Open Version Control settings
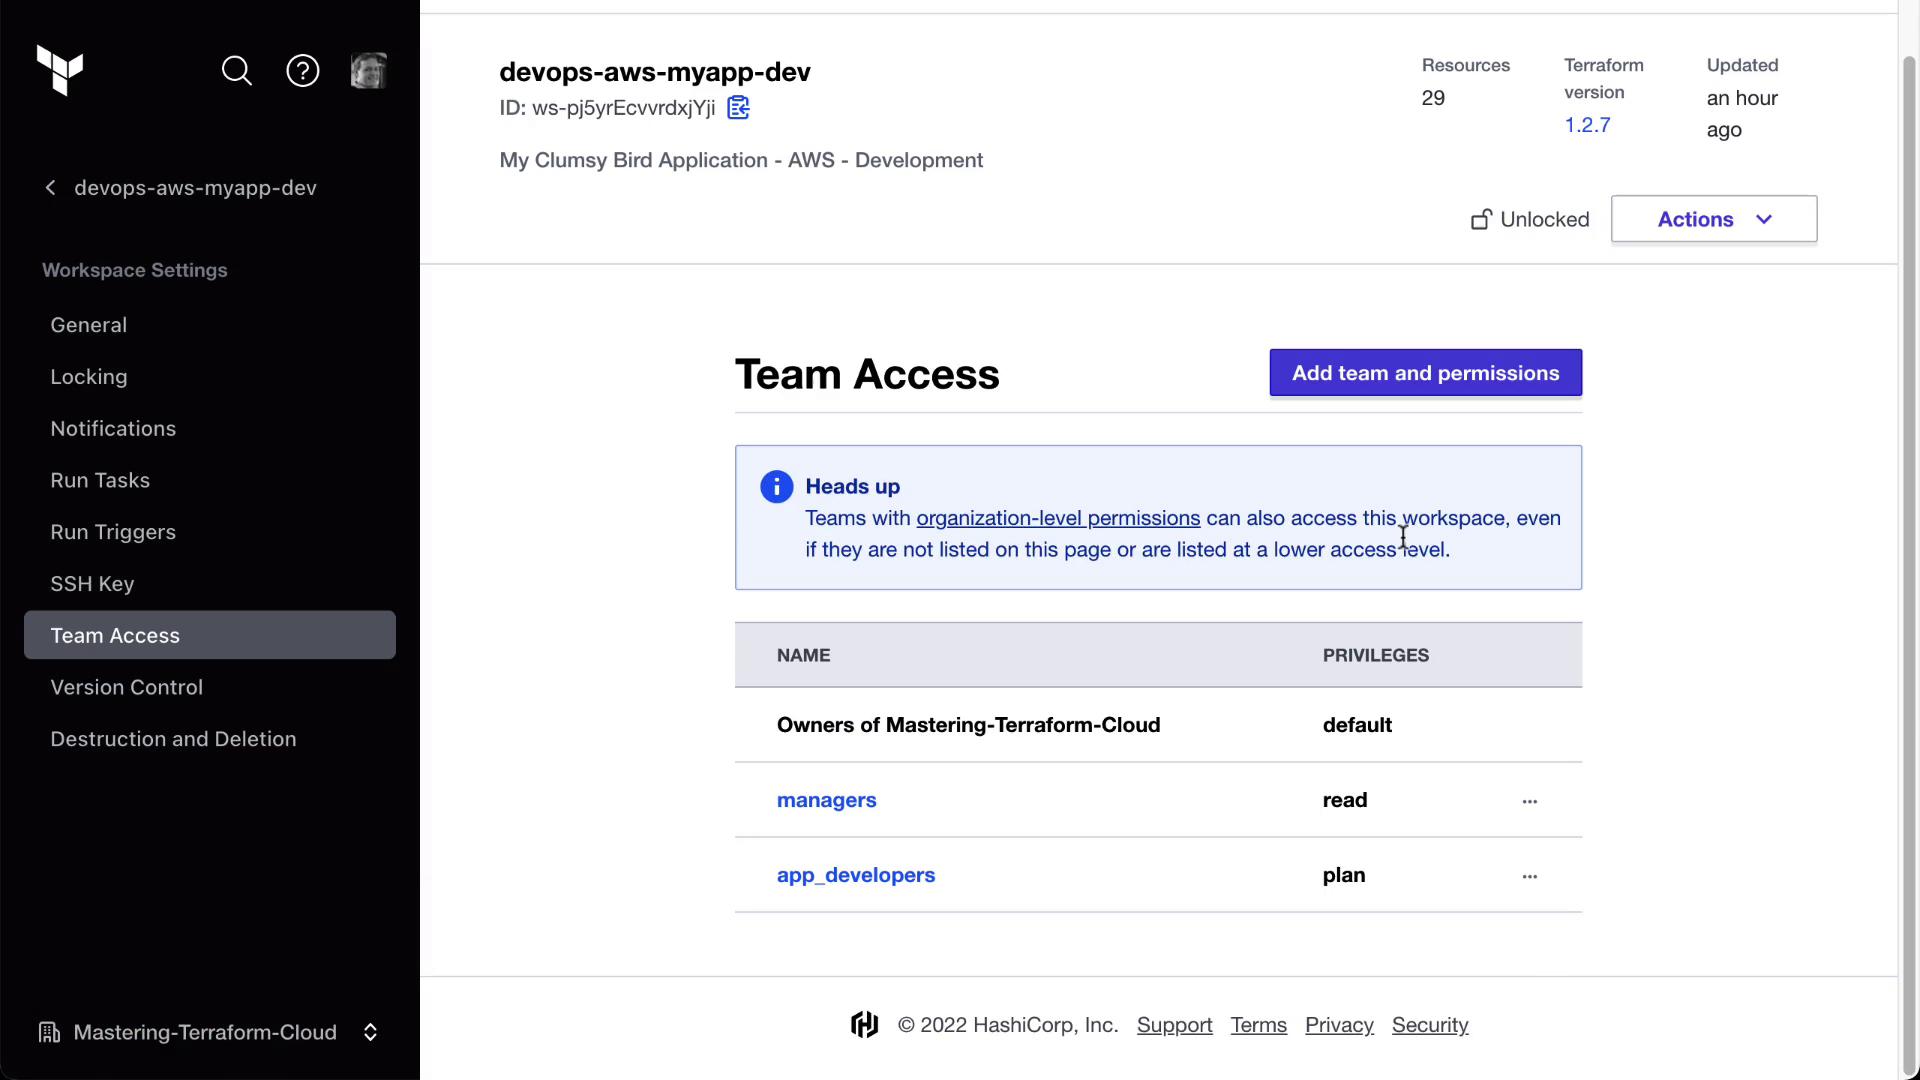 click(x=127, y=687)
